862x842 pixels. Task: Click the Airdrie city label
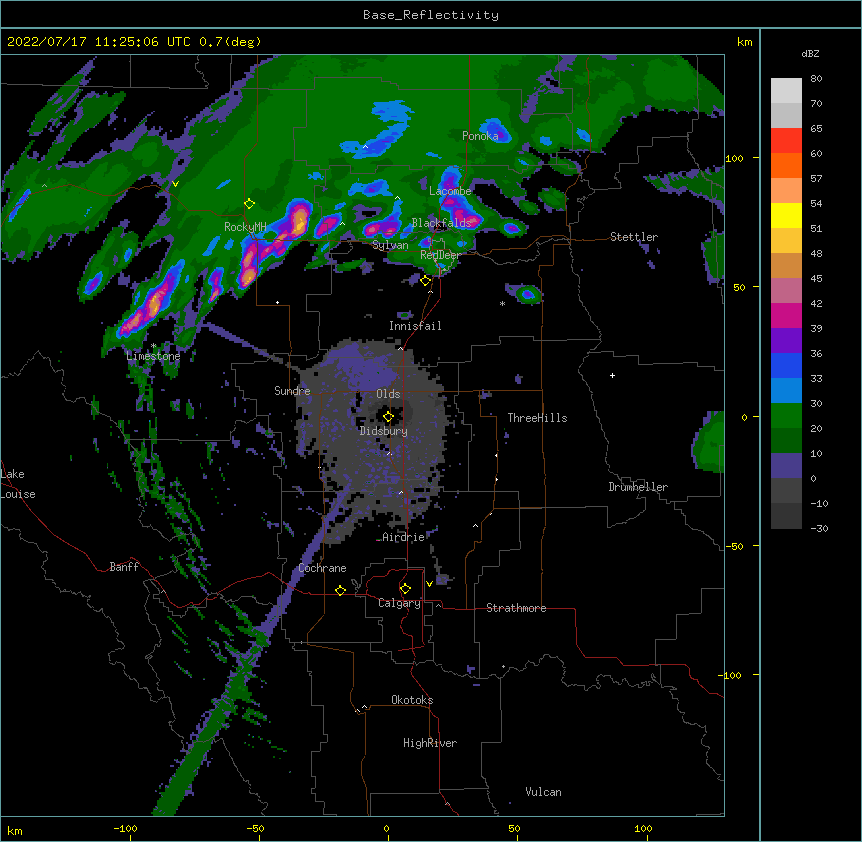point(404,537)
